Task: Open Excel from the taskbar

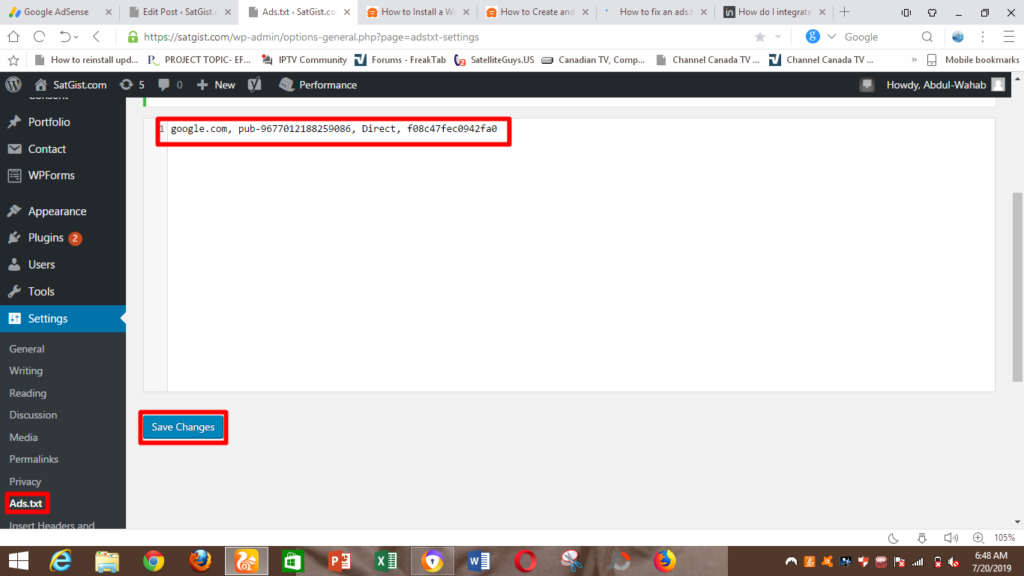Action: pos(386,561)
